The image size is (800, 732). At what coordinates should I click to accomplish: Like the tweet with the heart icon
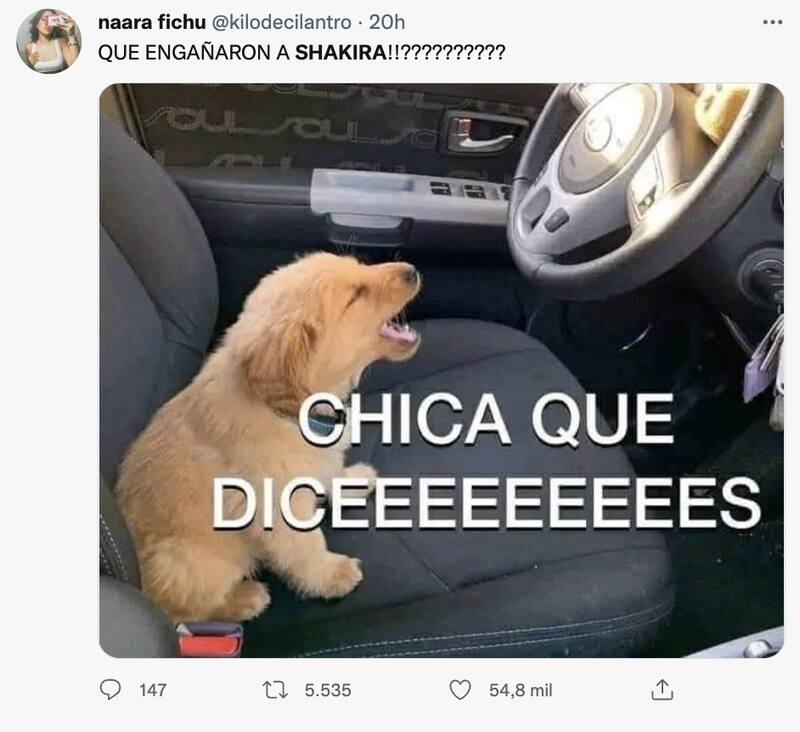click(460, 690)
